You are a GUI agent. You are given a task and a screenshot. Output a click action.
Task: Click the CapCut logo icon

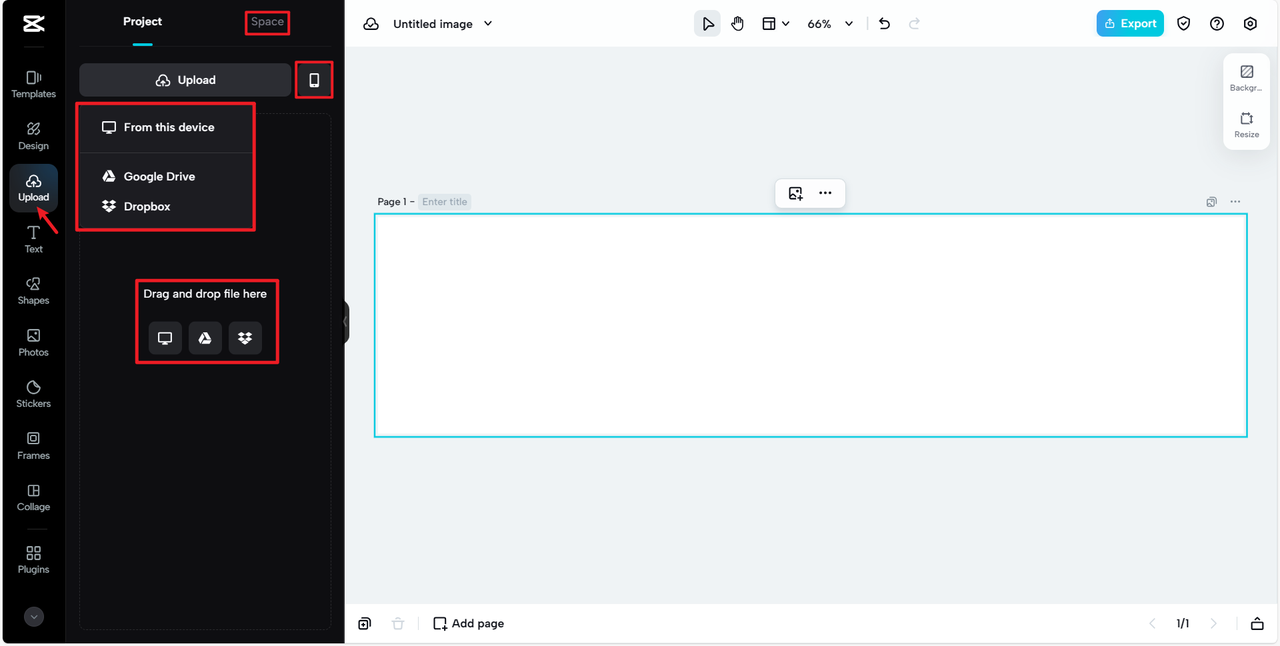33,24
